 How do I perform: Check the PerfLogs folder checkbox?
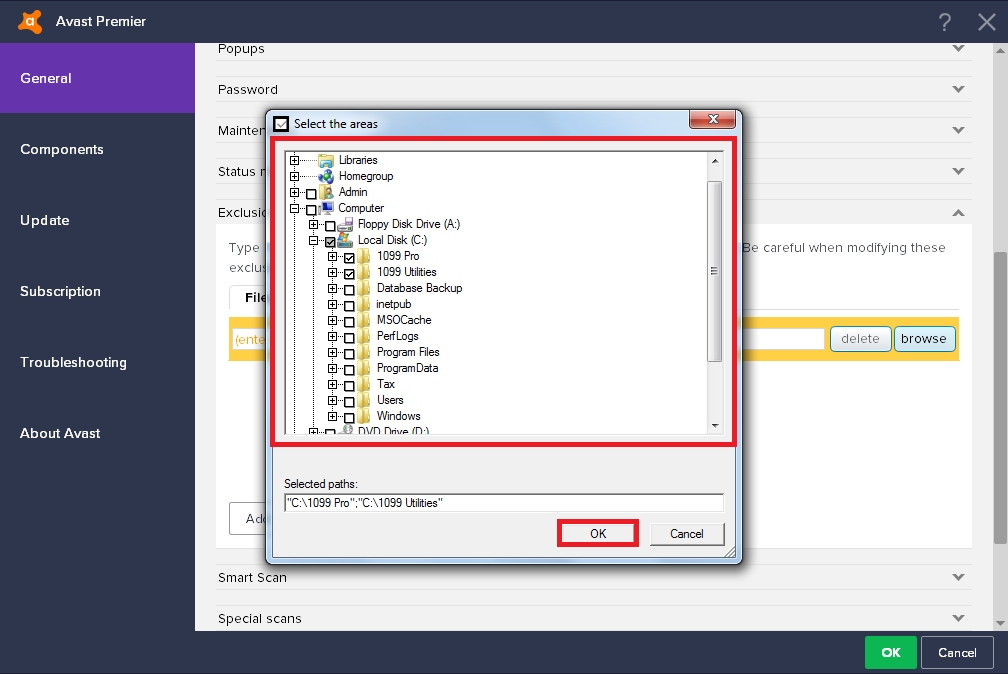(x=349, y=338)
